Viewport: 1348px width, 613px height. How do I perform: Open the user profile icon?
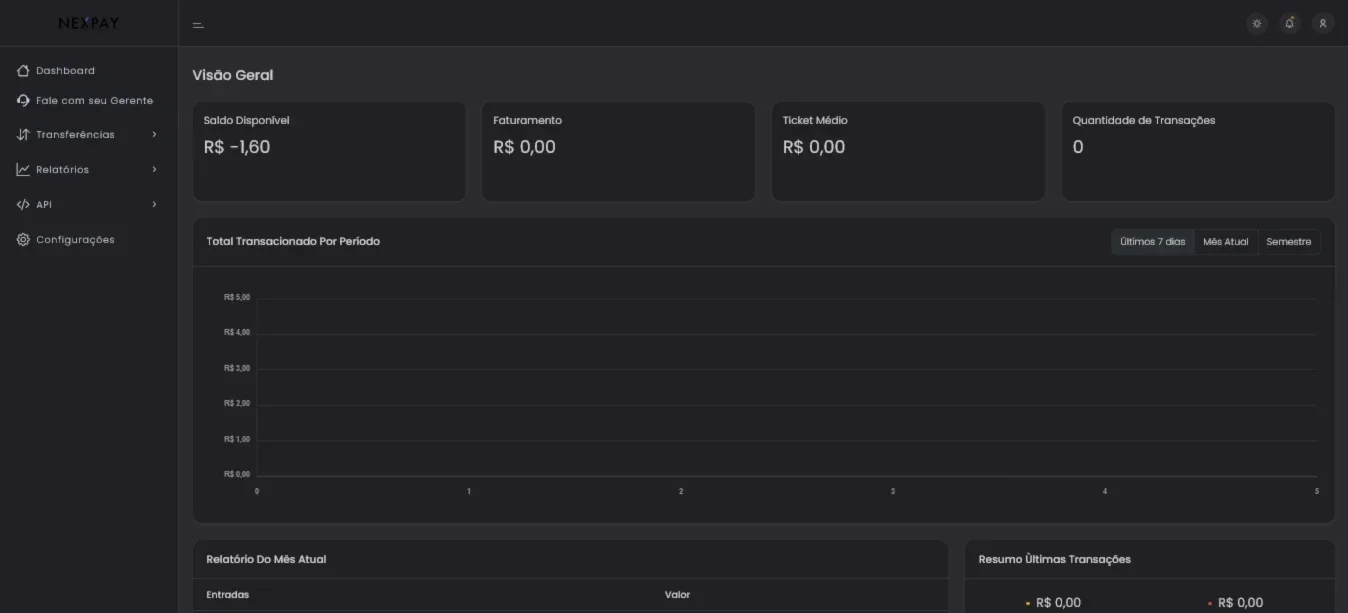[x=1323, y=23]
